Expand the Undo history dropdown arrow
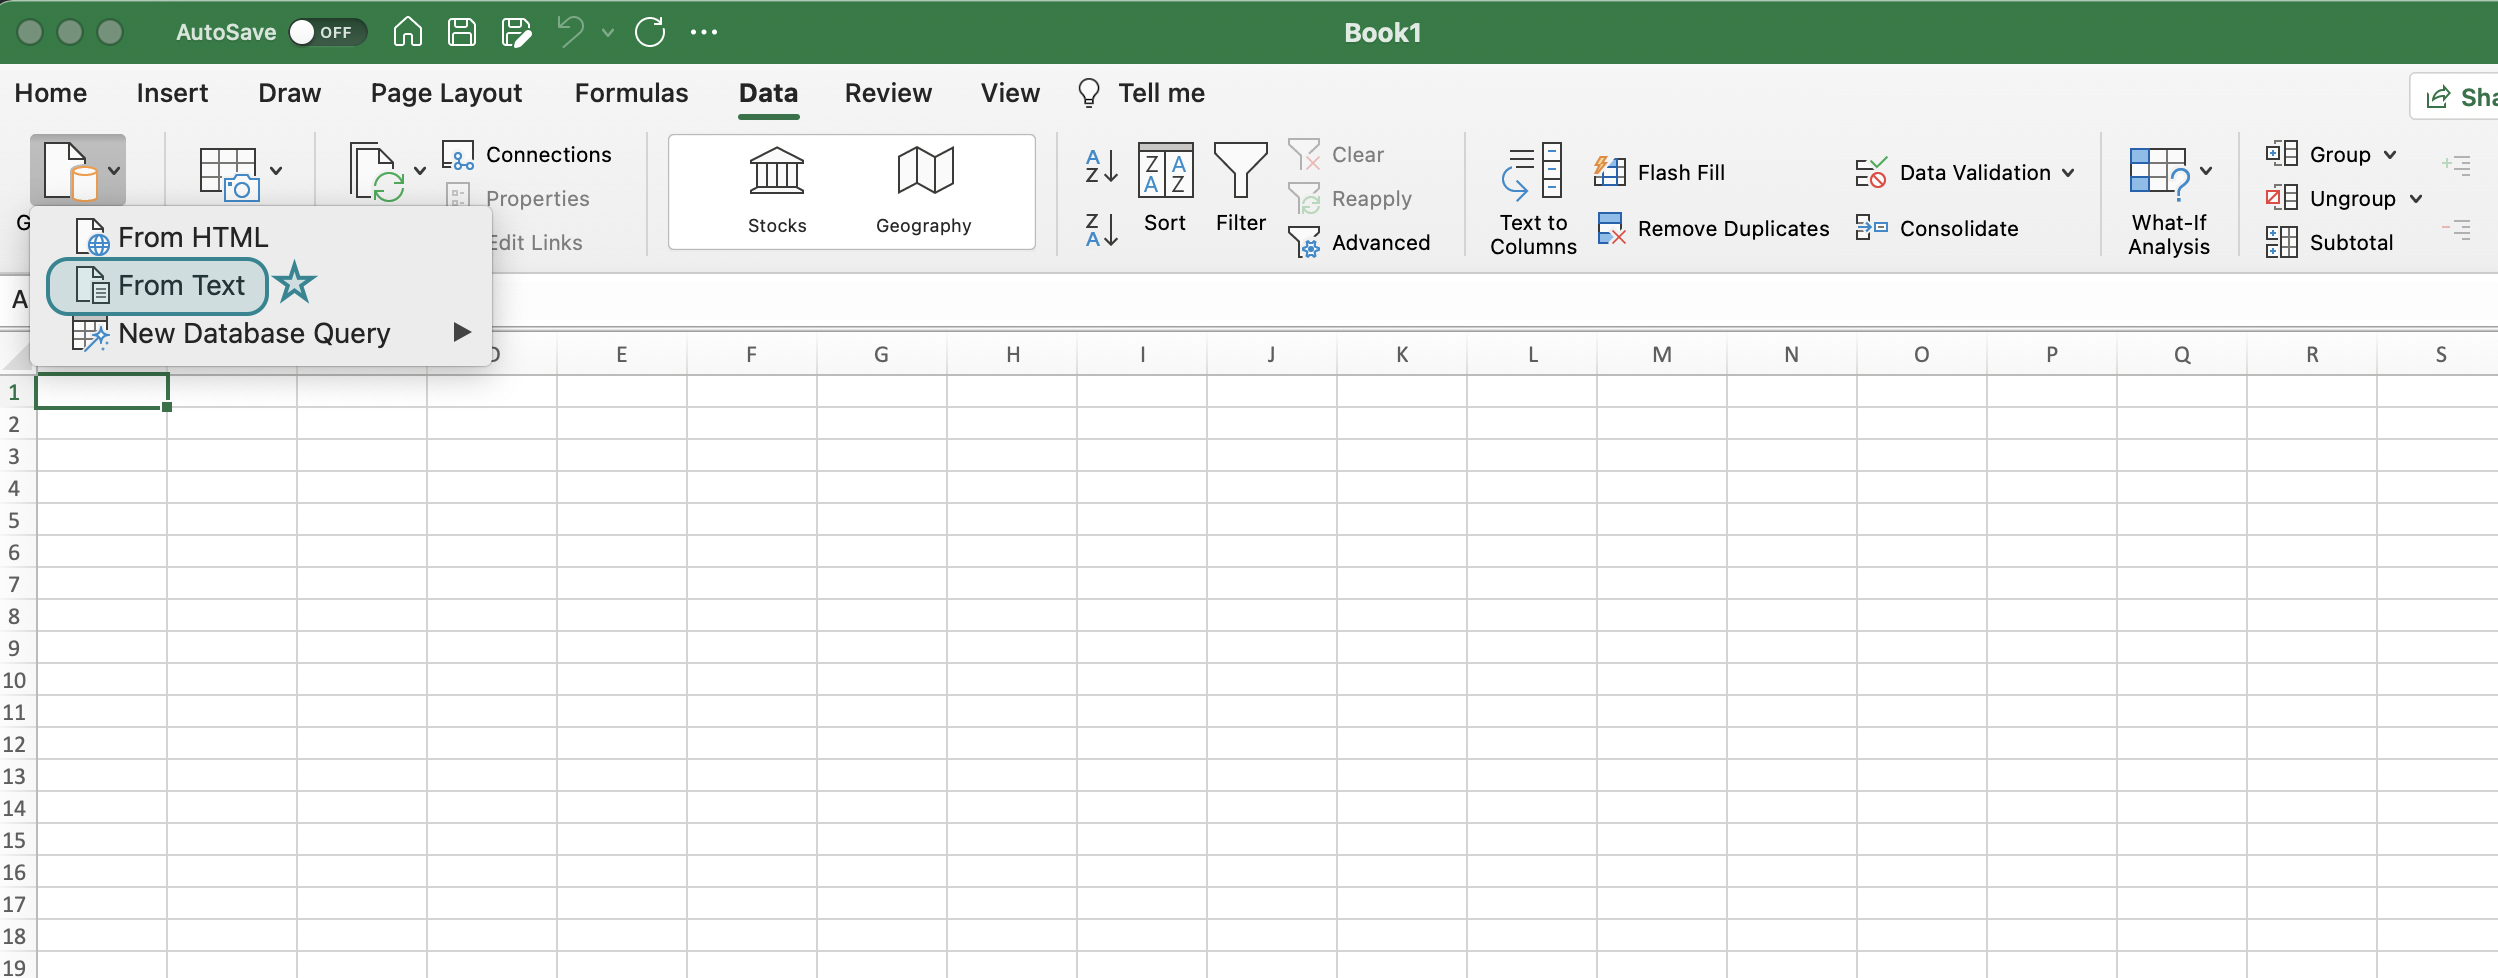This screenshot has height=978, width=2498. coord(607,32)
